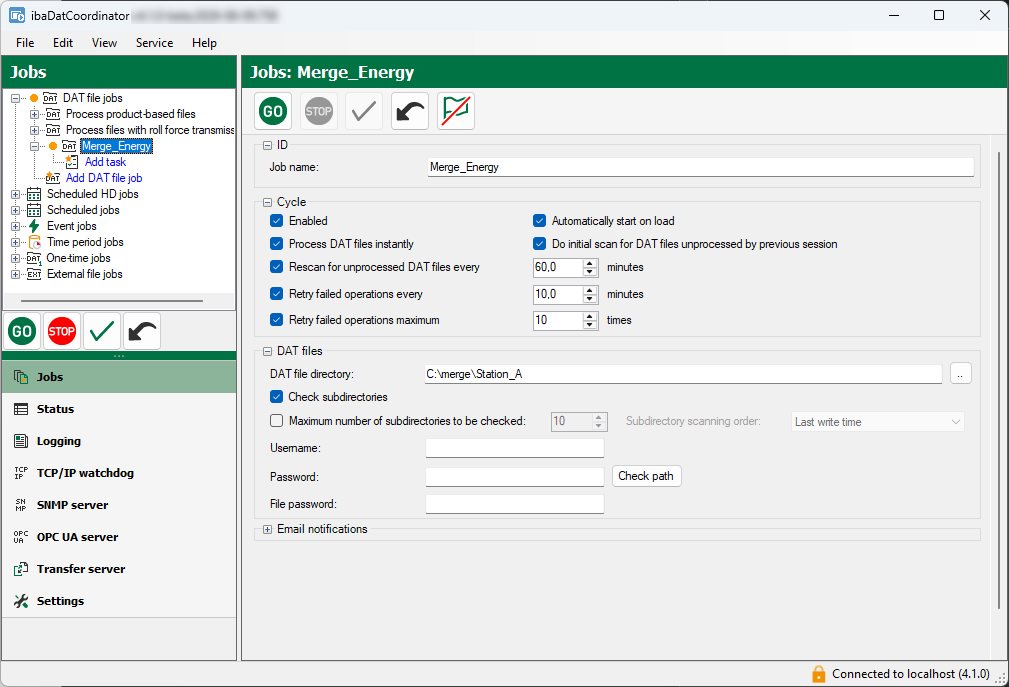
Task: Uncheck Process DAT files instantly
Action: tap(277, 244)
